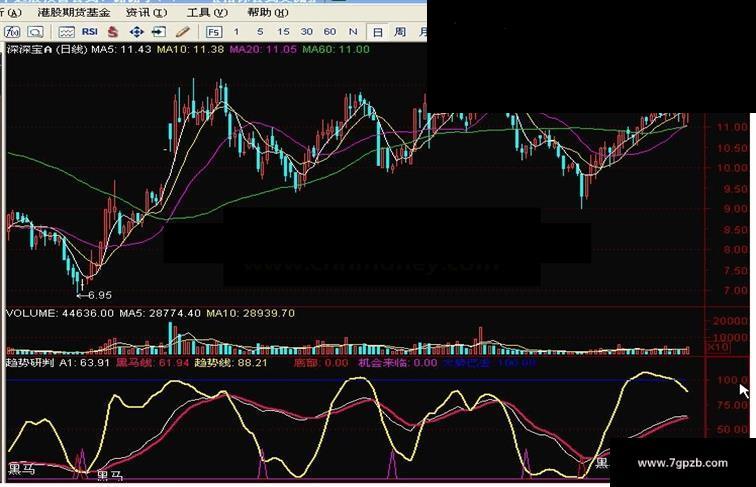Viewport: 756px width, 487px height.
Task: Select the 1-minute period
Action: pyautogui.click(x=236, y=32)
